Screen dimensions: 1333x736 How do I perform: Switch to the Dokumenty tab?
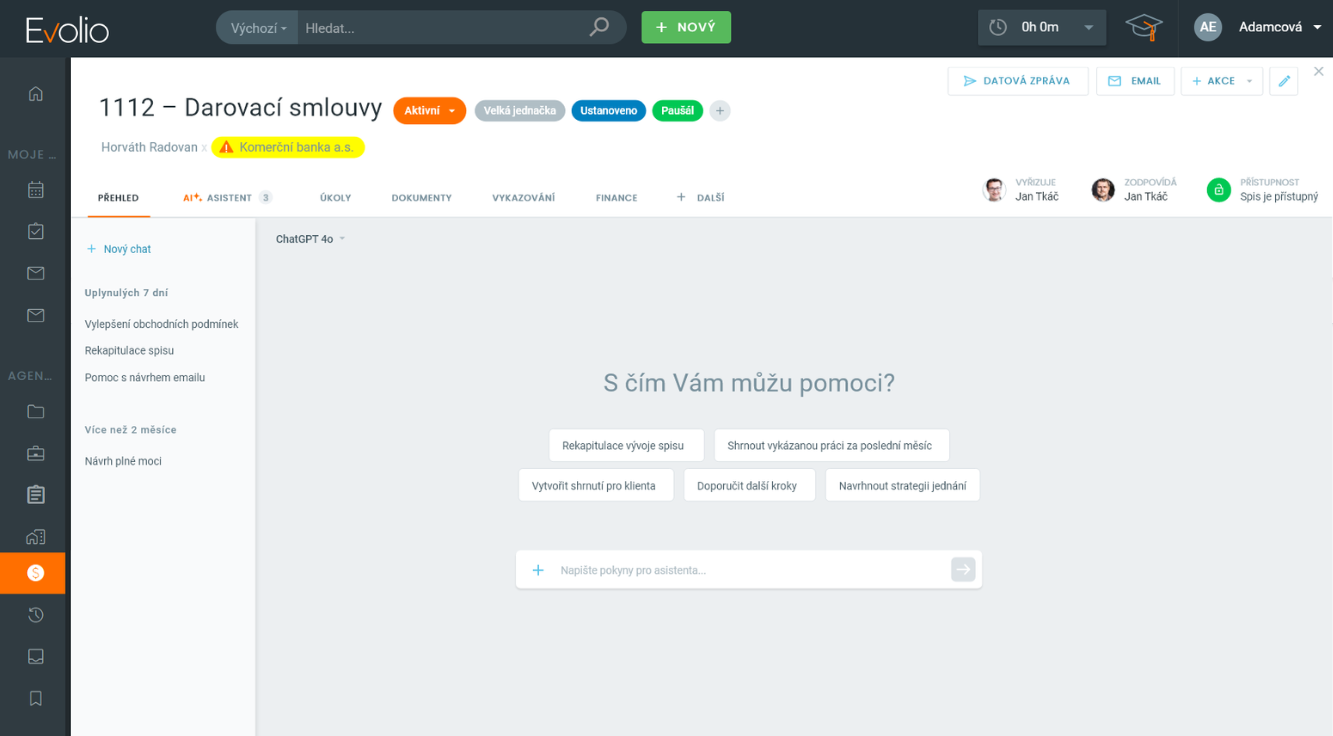click(421, 198)
